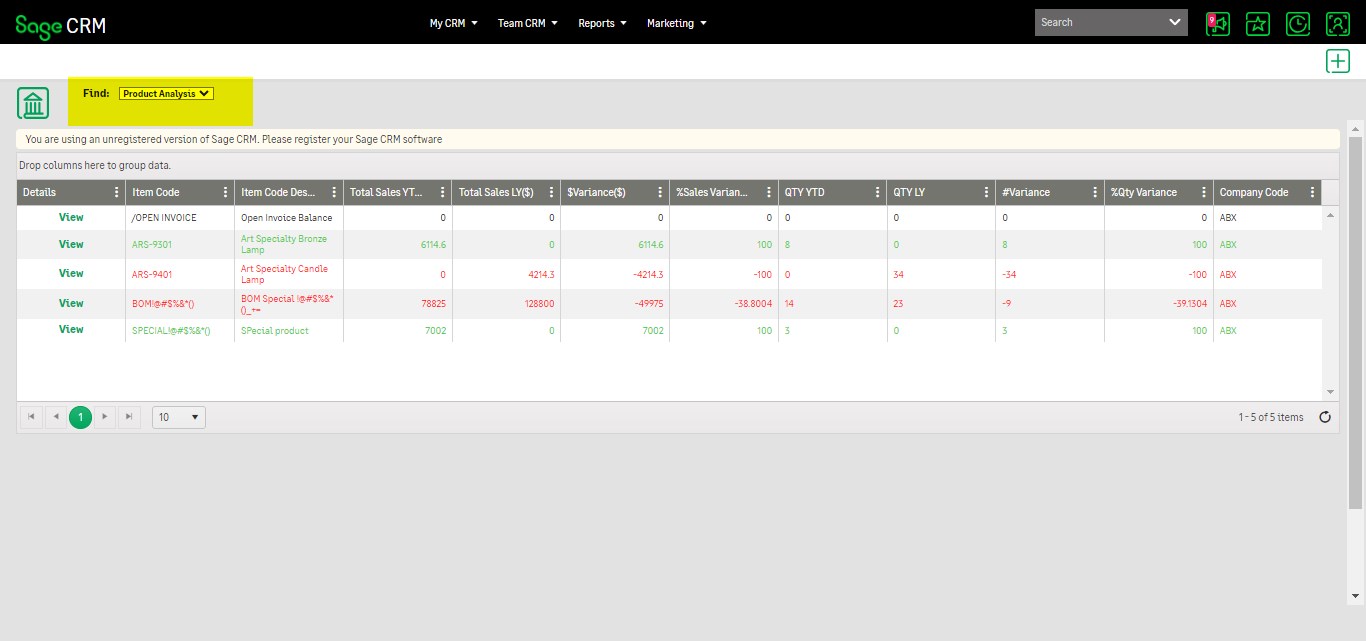Open Item Code column options menu icon
1366x641 pixels.
(226, 193)
